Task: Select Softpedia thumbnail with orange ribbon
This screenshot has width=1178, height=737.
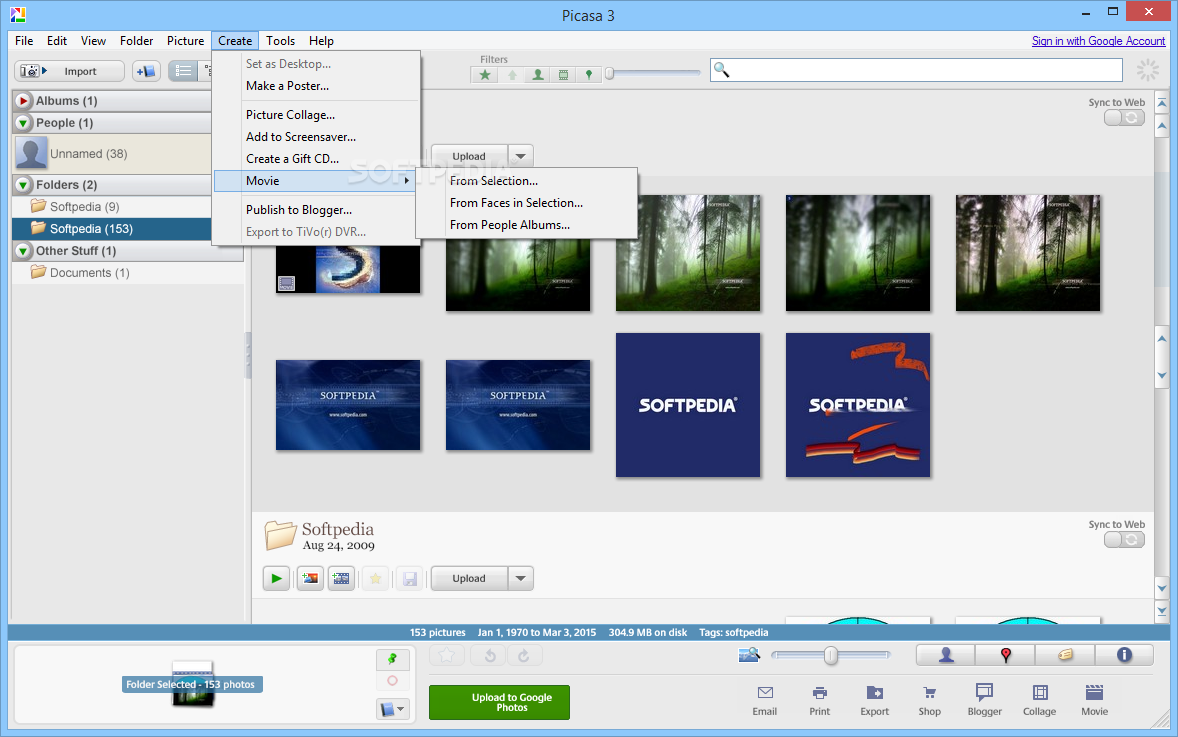Action: 858,405
